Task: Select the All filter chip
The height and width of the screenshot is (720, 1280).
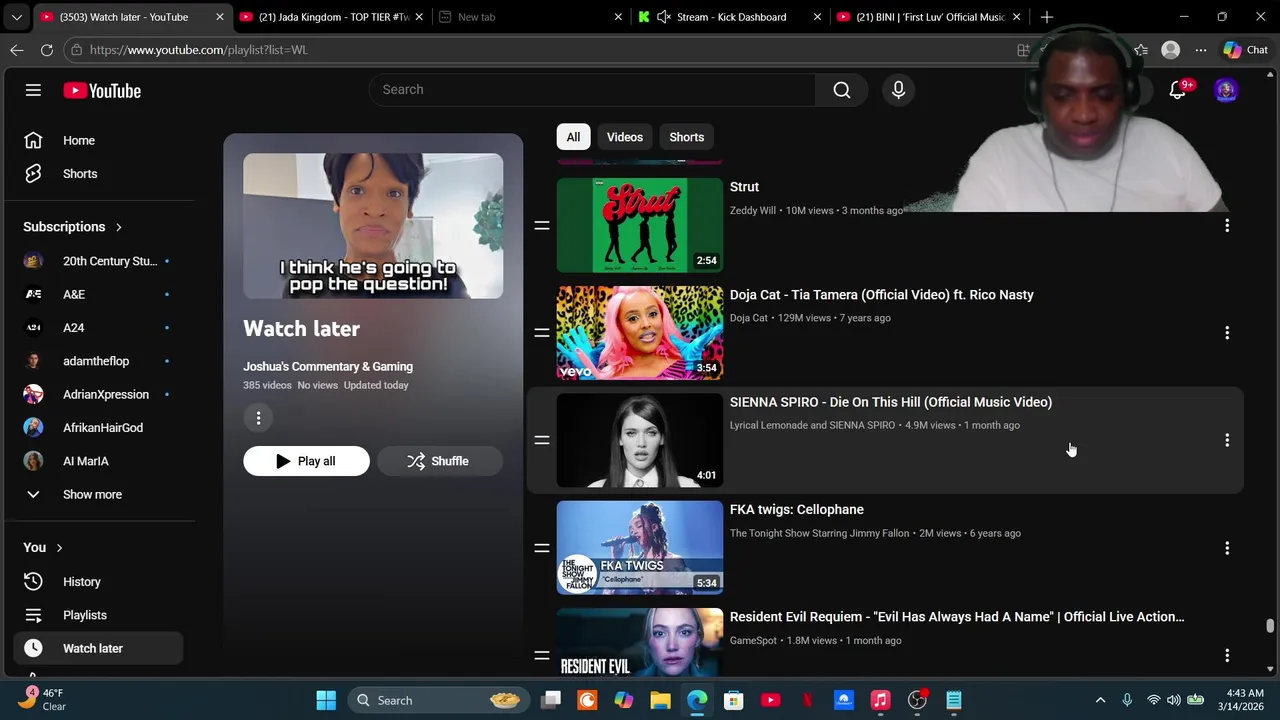Action: pyautogui.click(x=573, y=137)
